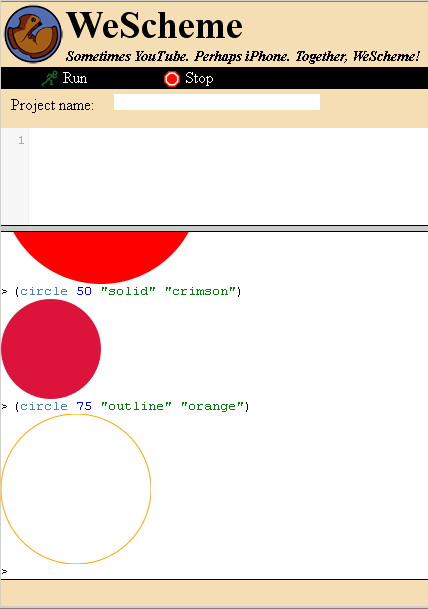Click the "outline" string in the second expression
Screen dimensions: 428x609
[136, 406]
